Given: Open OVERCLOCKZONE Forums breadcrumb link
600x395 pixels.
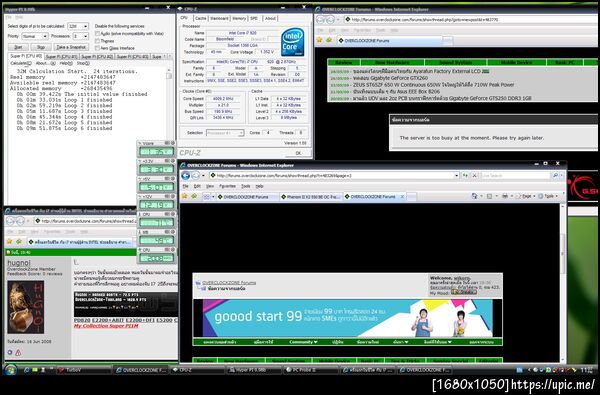Looking at the screenshot, I should point(229,283).
